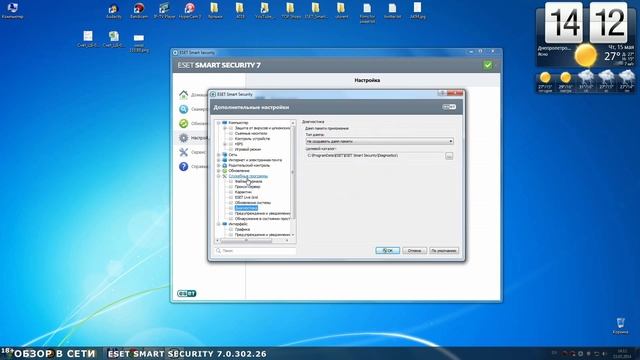This screenshot has width=640, height=360.
Task: Click the help question button in dialog title bar
Action: click(441, 93)
